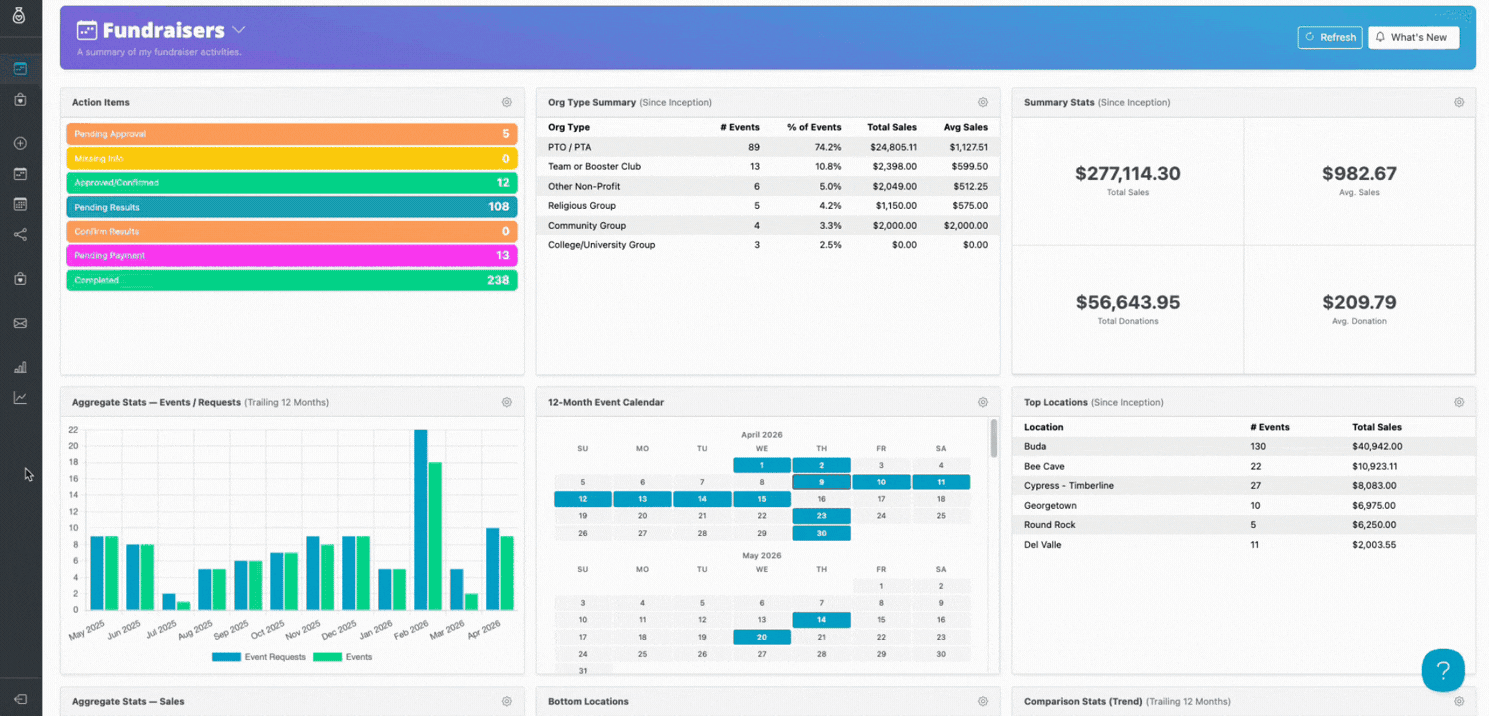Open the Missing Info action item bar
The width and height of the screenshot is (1489, 716).
click(x=292, y=158)
